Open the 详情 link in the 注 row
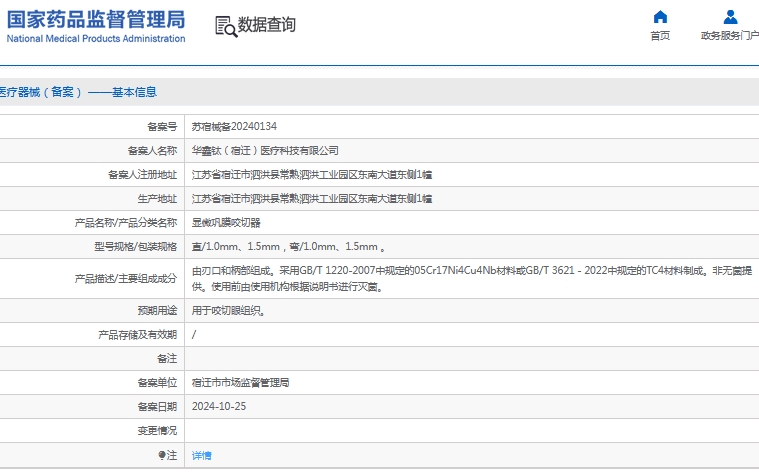759x473 pixels. click(x=201, y=456)
